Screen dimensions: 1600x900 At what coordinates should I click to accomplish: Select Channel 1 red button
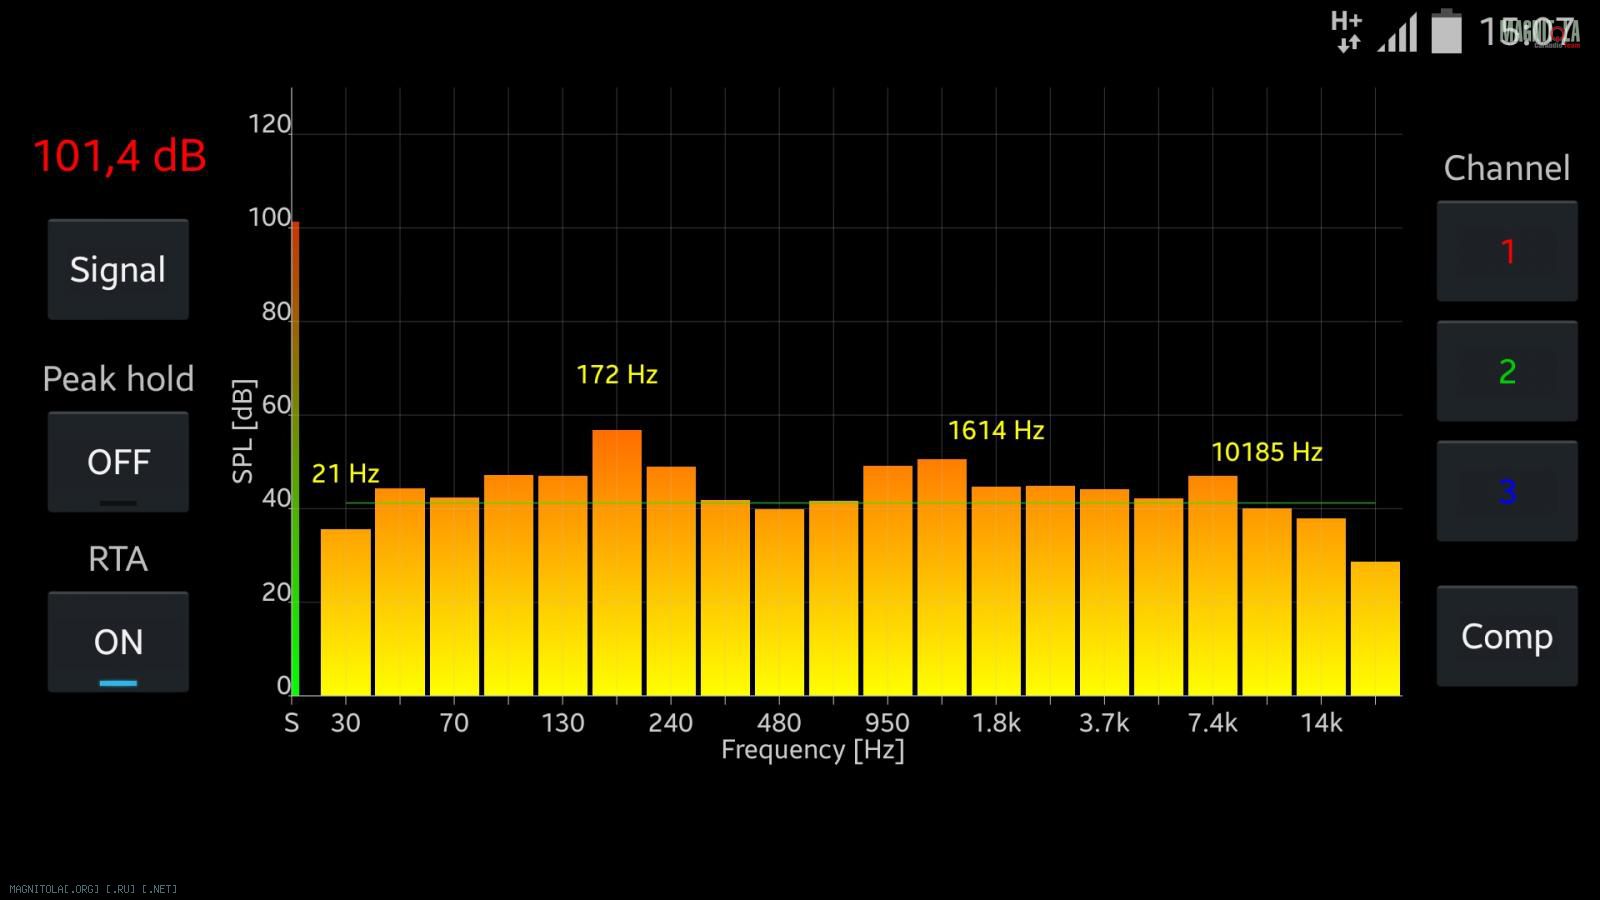[1507, 251]
